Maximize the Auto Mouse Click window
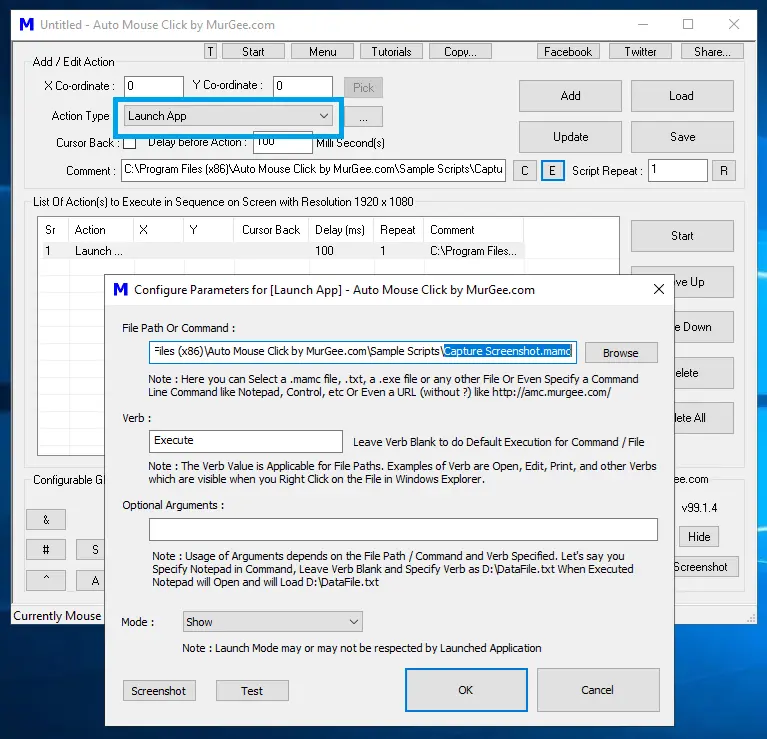 pos(688,24)
